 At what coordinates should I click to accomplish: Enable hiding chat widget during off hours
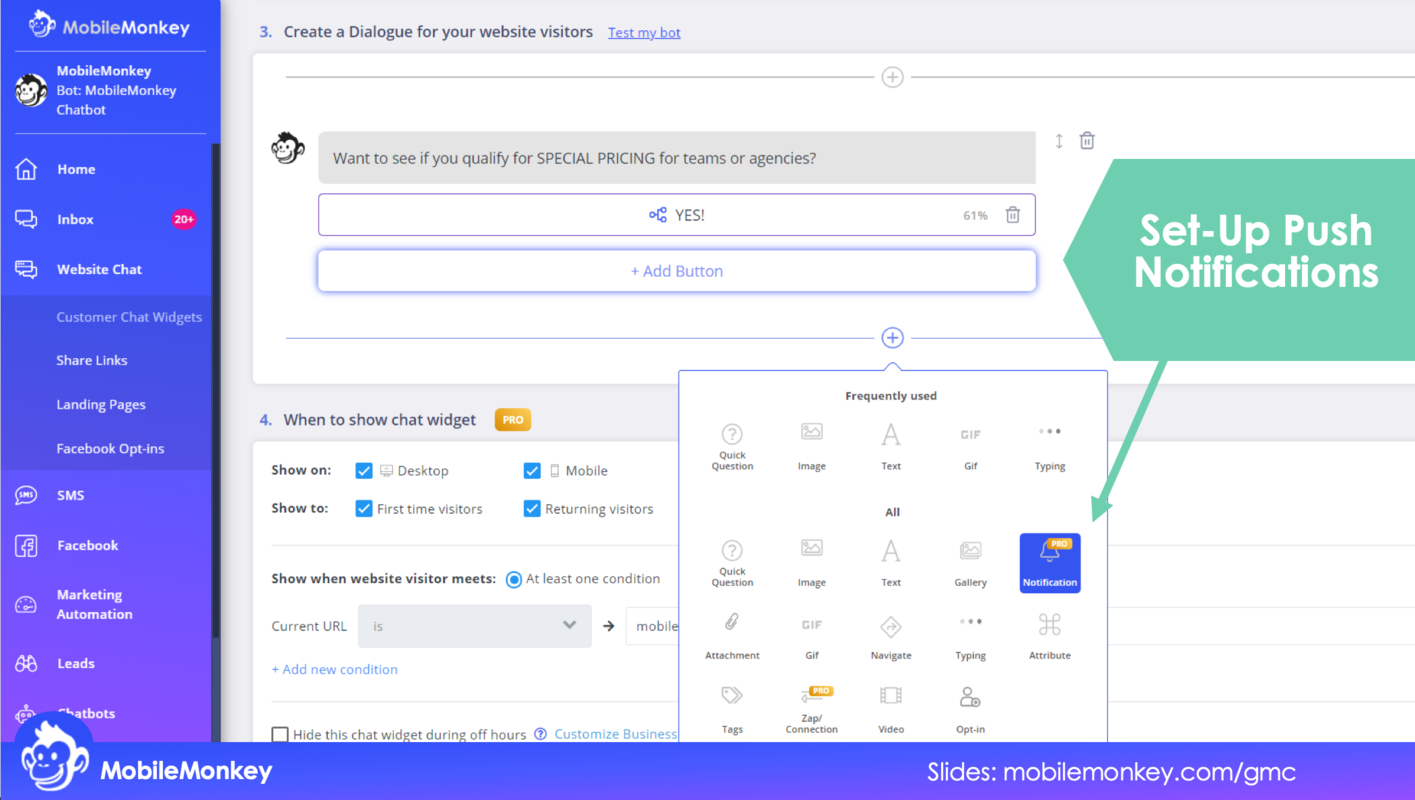point(280,734)
